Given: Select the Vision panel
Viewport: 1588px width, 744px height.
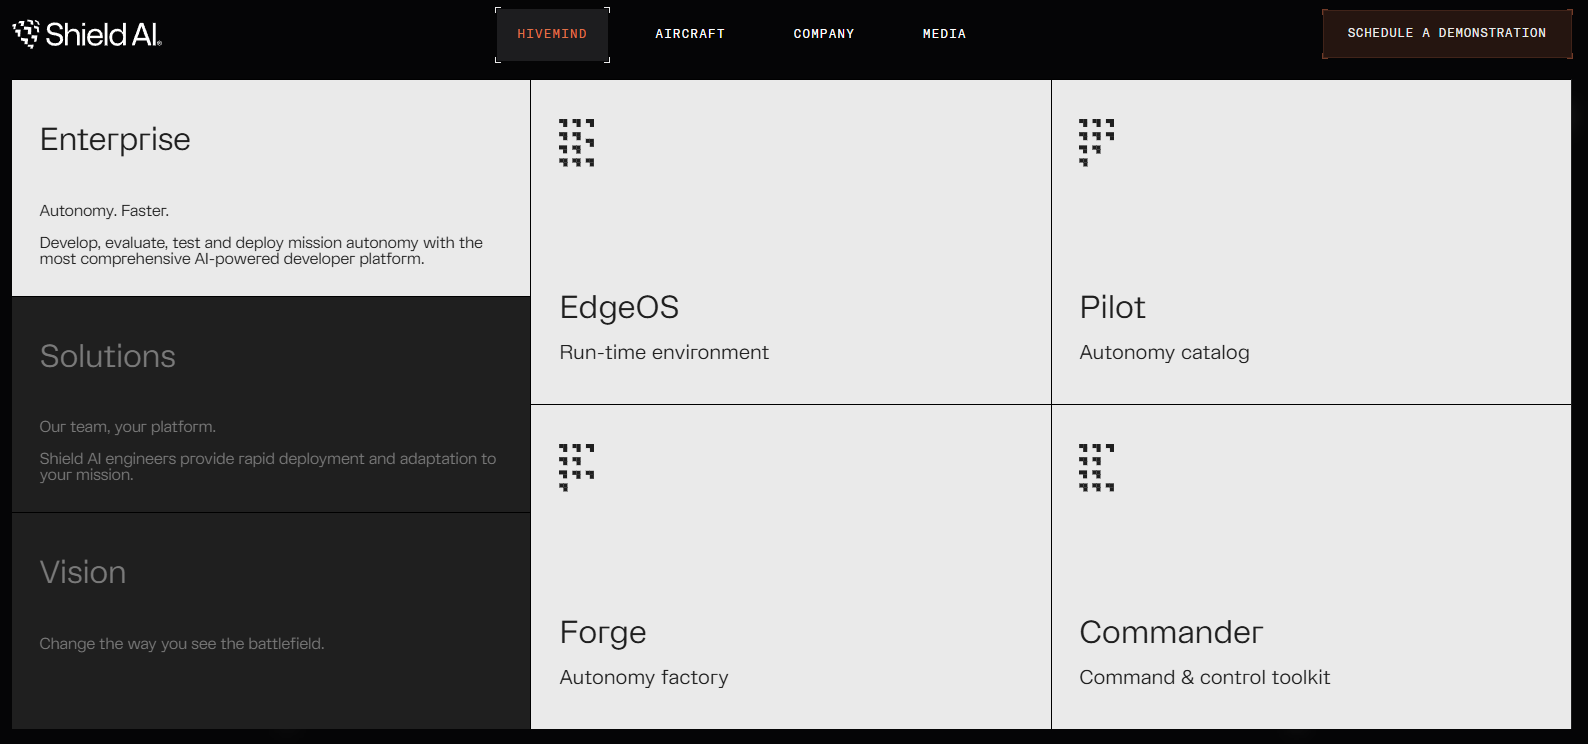Looking at the screenshot, I should (271, 621).
